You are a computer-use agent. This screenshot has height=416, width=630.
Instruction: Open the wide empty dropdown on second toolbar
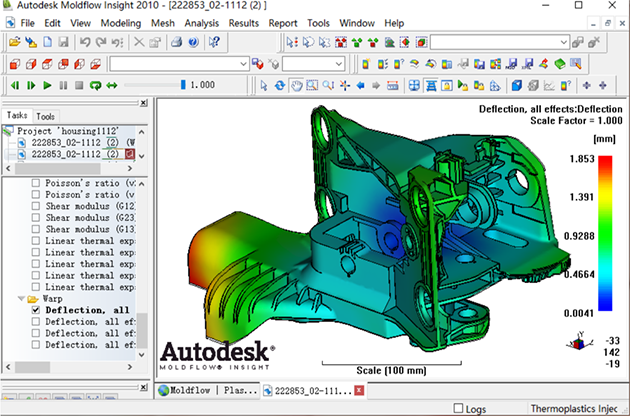point(179,64)
